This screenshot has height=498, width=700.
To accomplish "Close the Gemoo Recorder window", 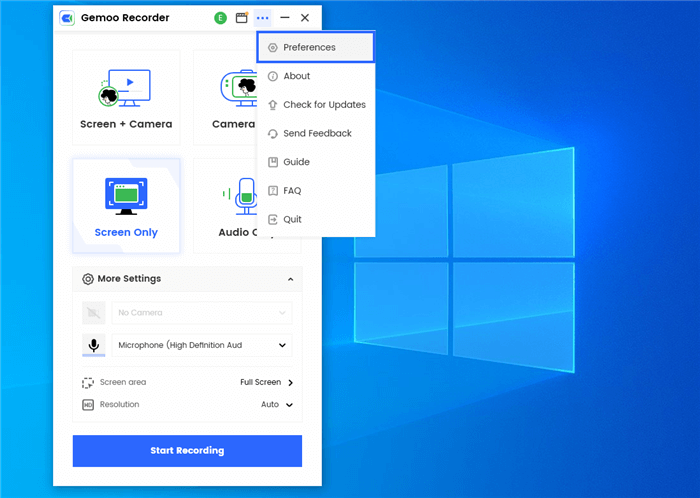I will 305,18.
